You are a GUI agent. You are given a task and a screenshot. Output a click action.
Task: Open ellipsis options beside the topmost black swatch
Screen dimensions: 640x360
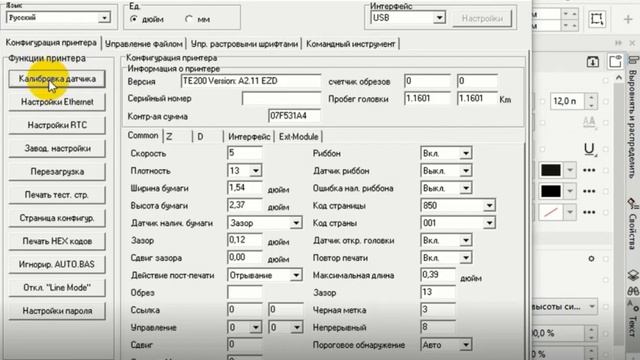pos(589,170)
